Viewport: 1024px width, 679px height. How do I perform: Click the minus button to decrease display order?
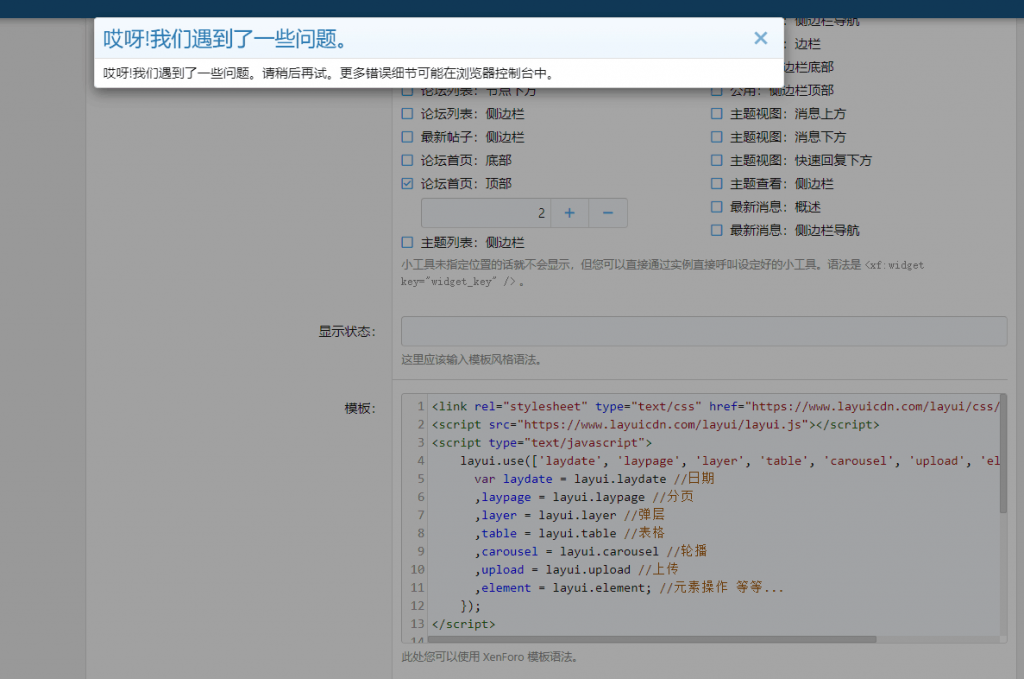[x=608, y=213]
